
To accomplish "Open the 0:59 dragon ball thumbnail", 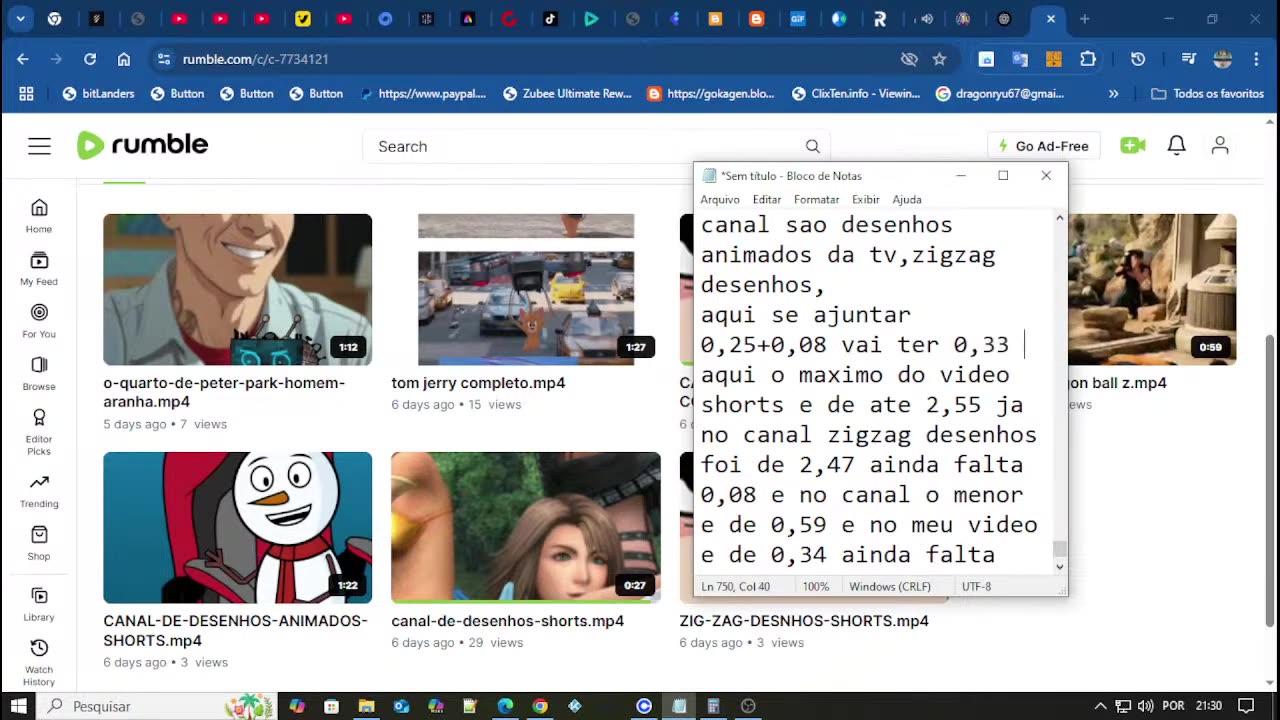I will tap(1152, 289).
